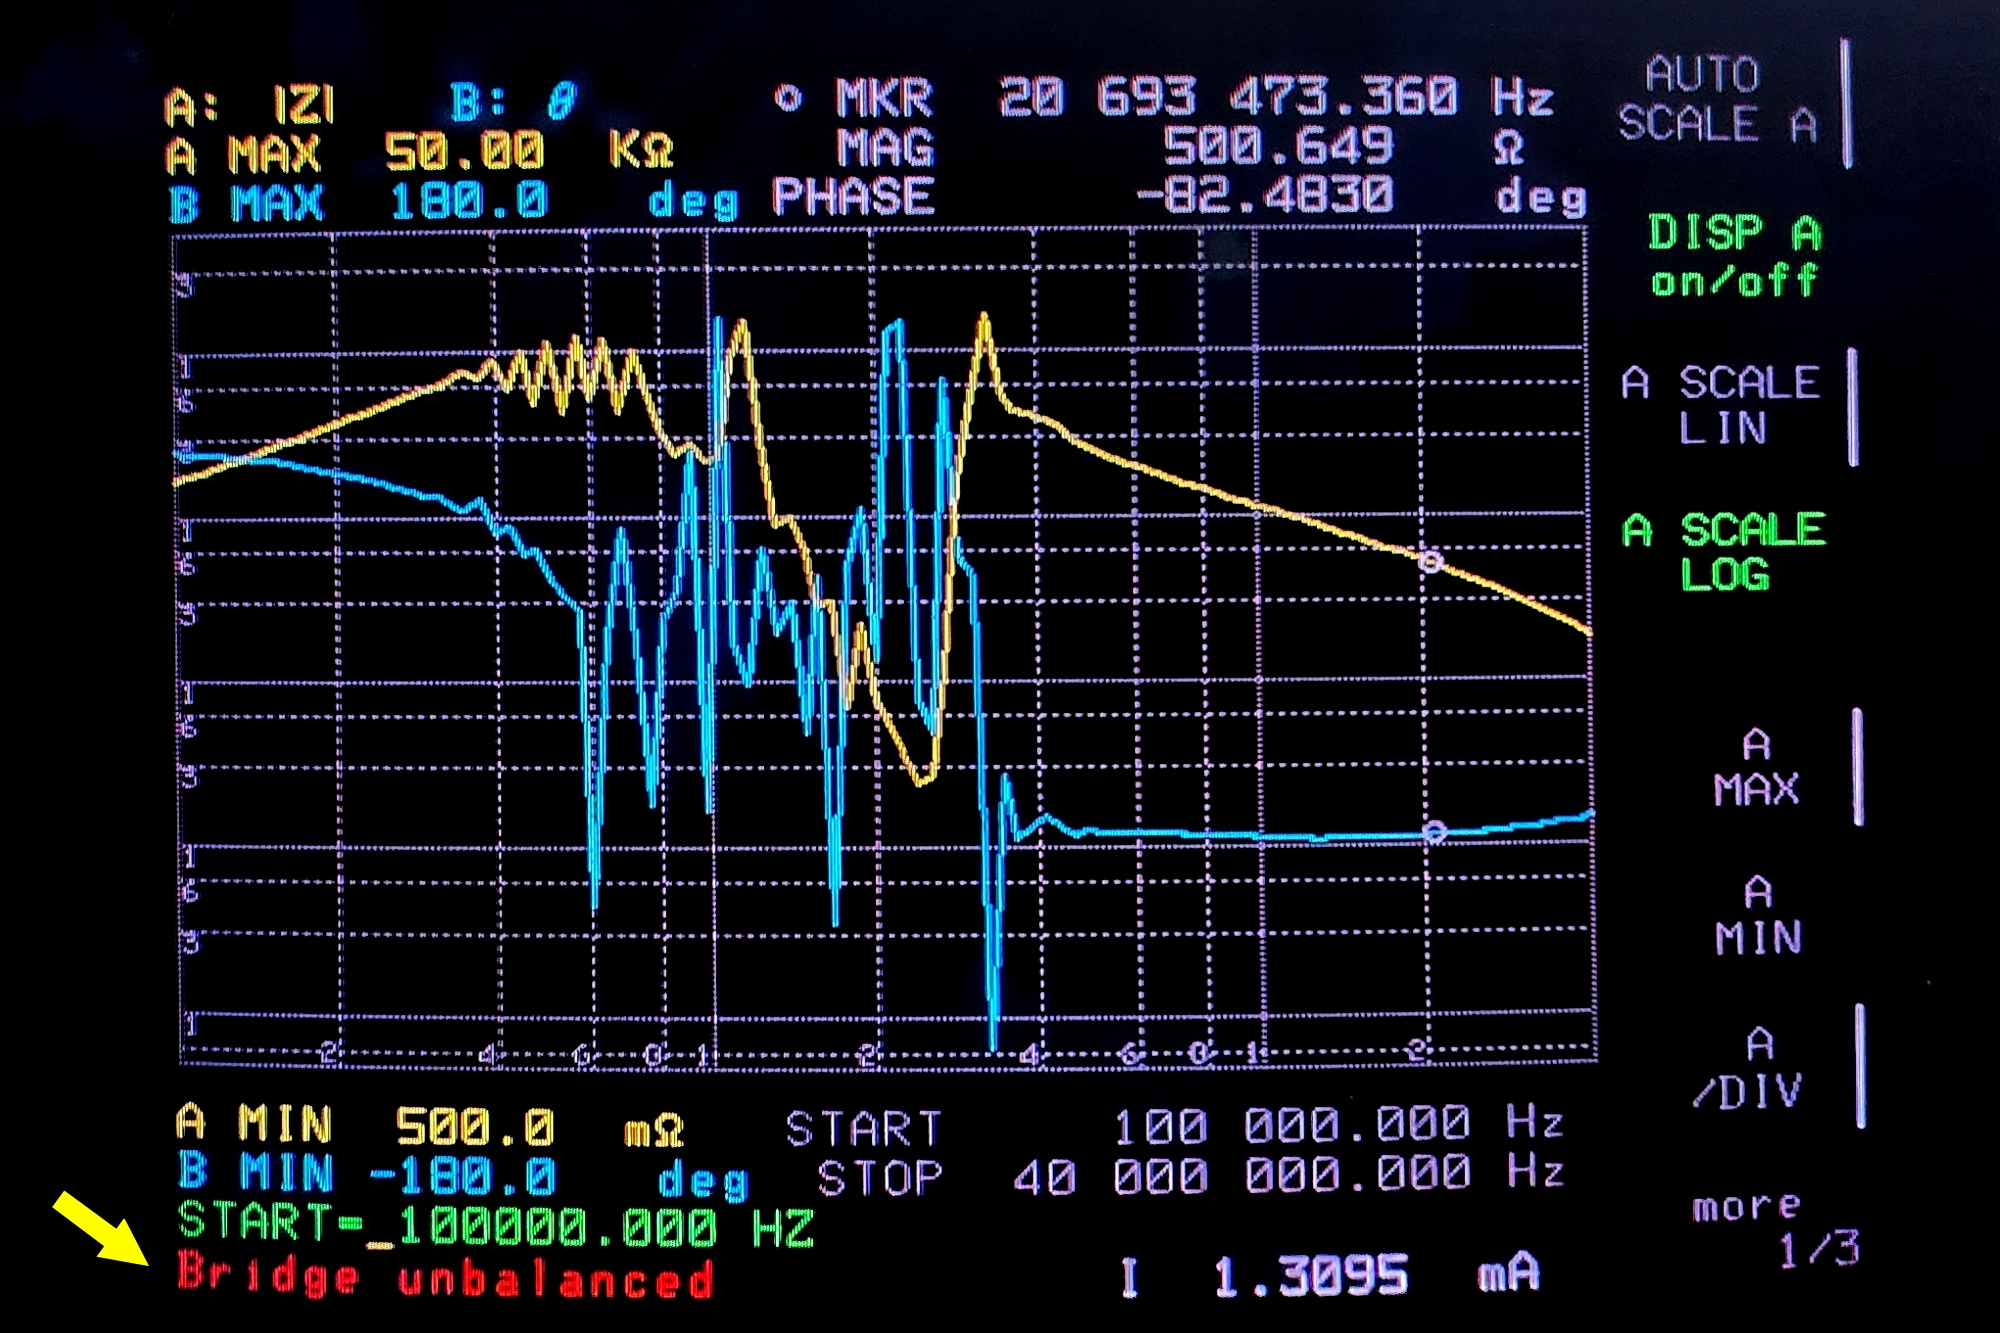Toggle DISP A on/off softkey
Image resolution: width=2000 pixels, height=1333 pixels.
1732,256
